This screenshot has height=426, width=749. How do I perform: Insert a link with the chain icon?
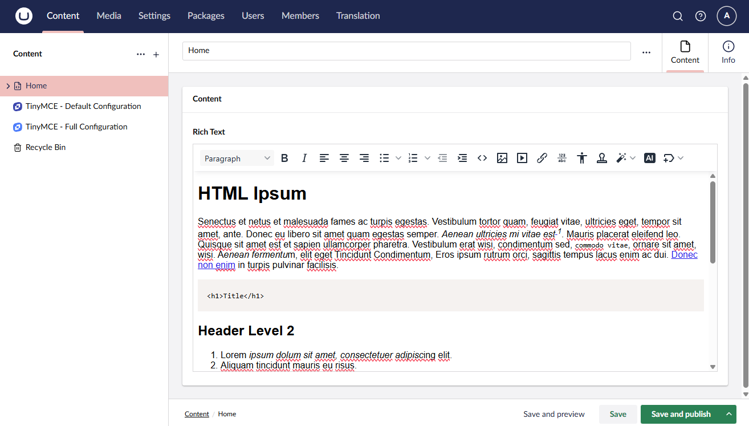click(542, 158)
